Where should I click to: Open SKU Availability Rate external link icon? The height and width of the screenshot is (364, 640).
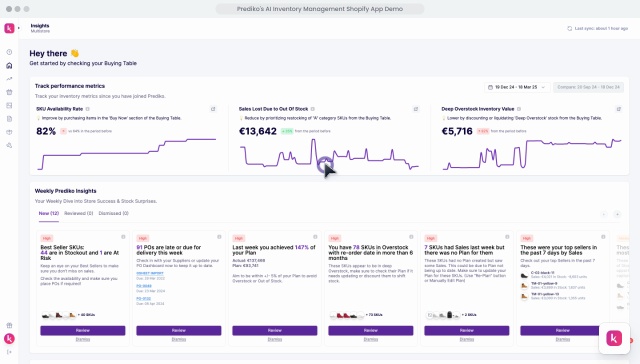click(213, 109)
